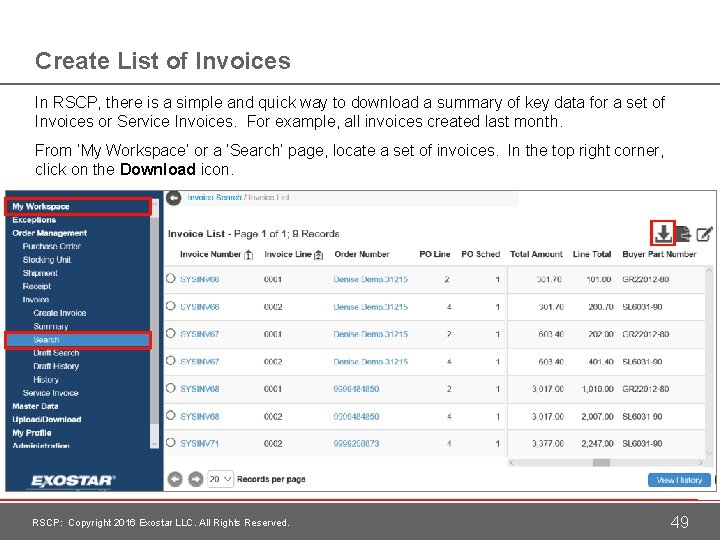Open invoice link SYSINV68 on line 0001
The width and height of the screenshot is (720, 540).
(199, 389)
